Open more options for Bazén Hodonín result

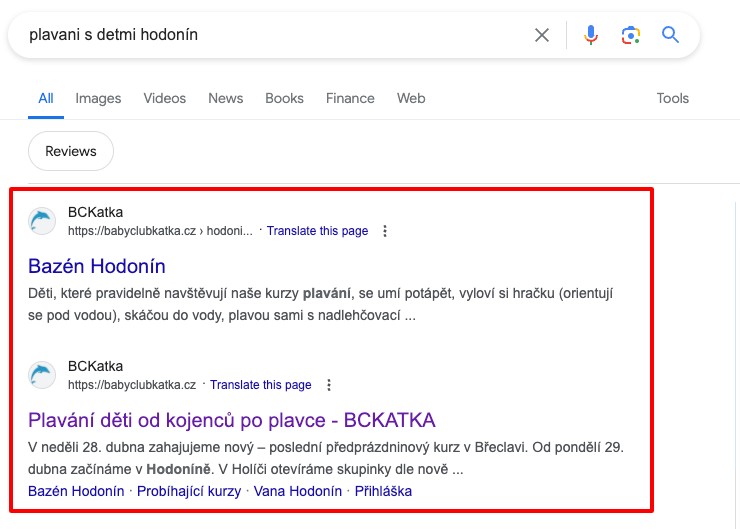pos(385,231)
